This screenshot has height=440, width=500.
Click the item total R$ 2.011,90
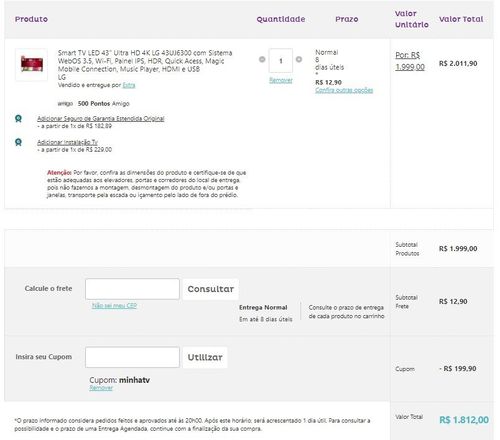[x=458, y=63]
